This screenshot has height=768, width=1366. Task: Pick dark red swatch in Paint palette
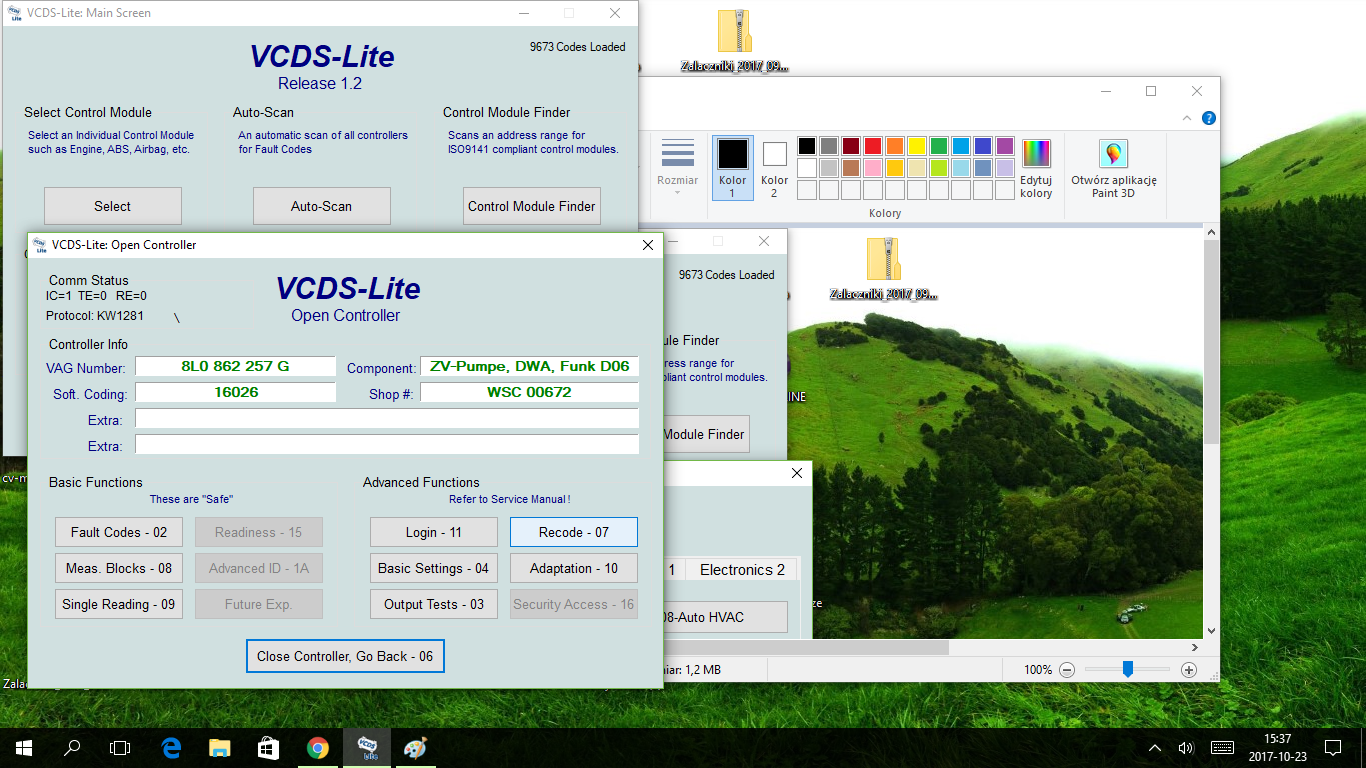click(850, 146)
